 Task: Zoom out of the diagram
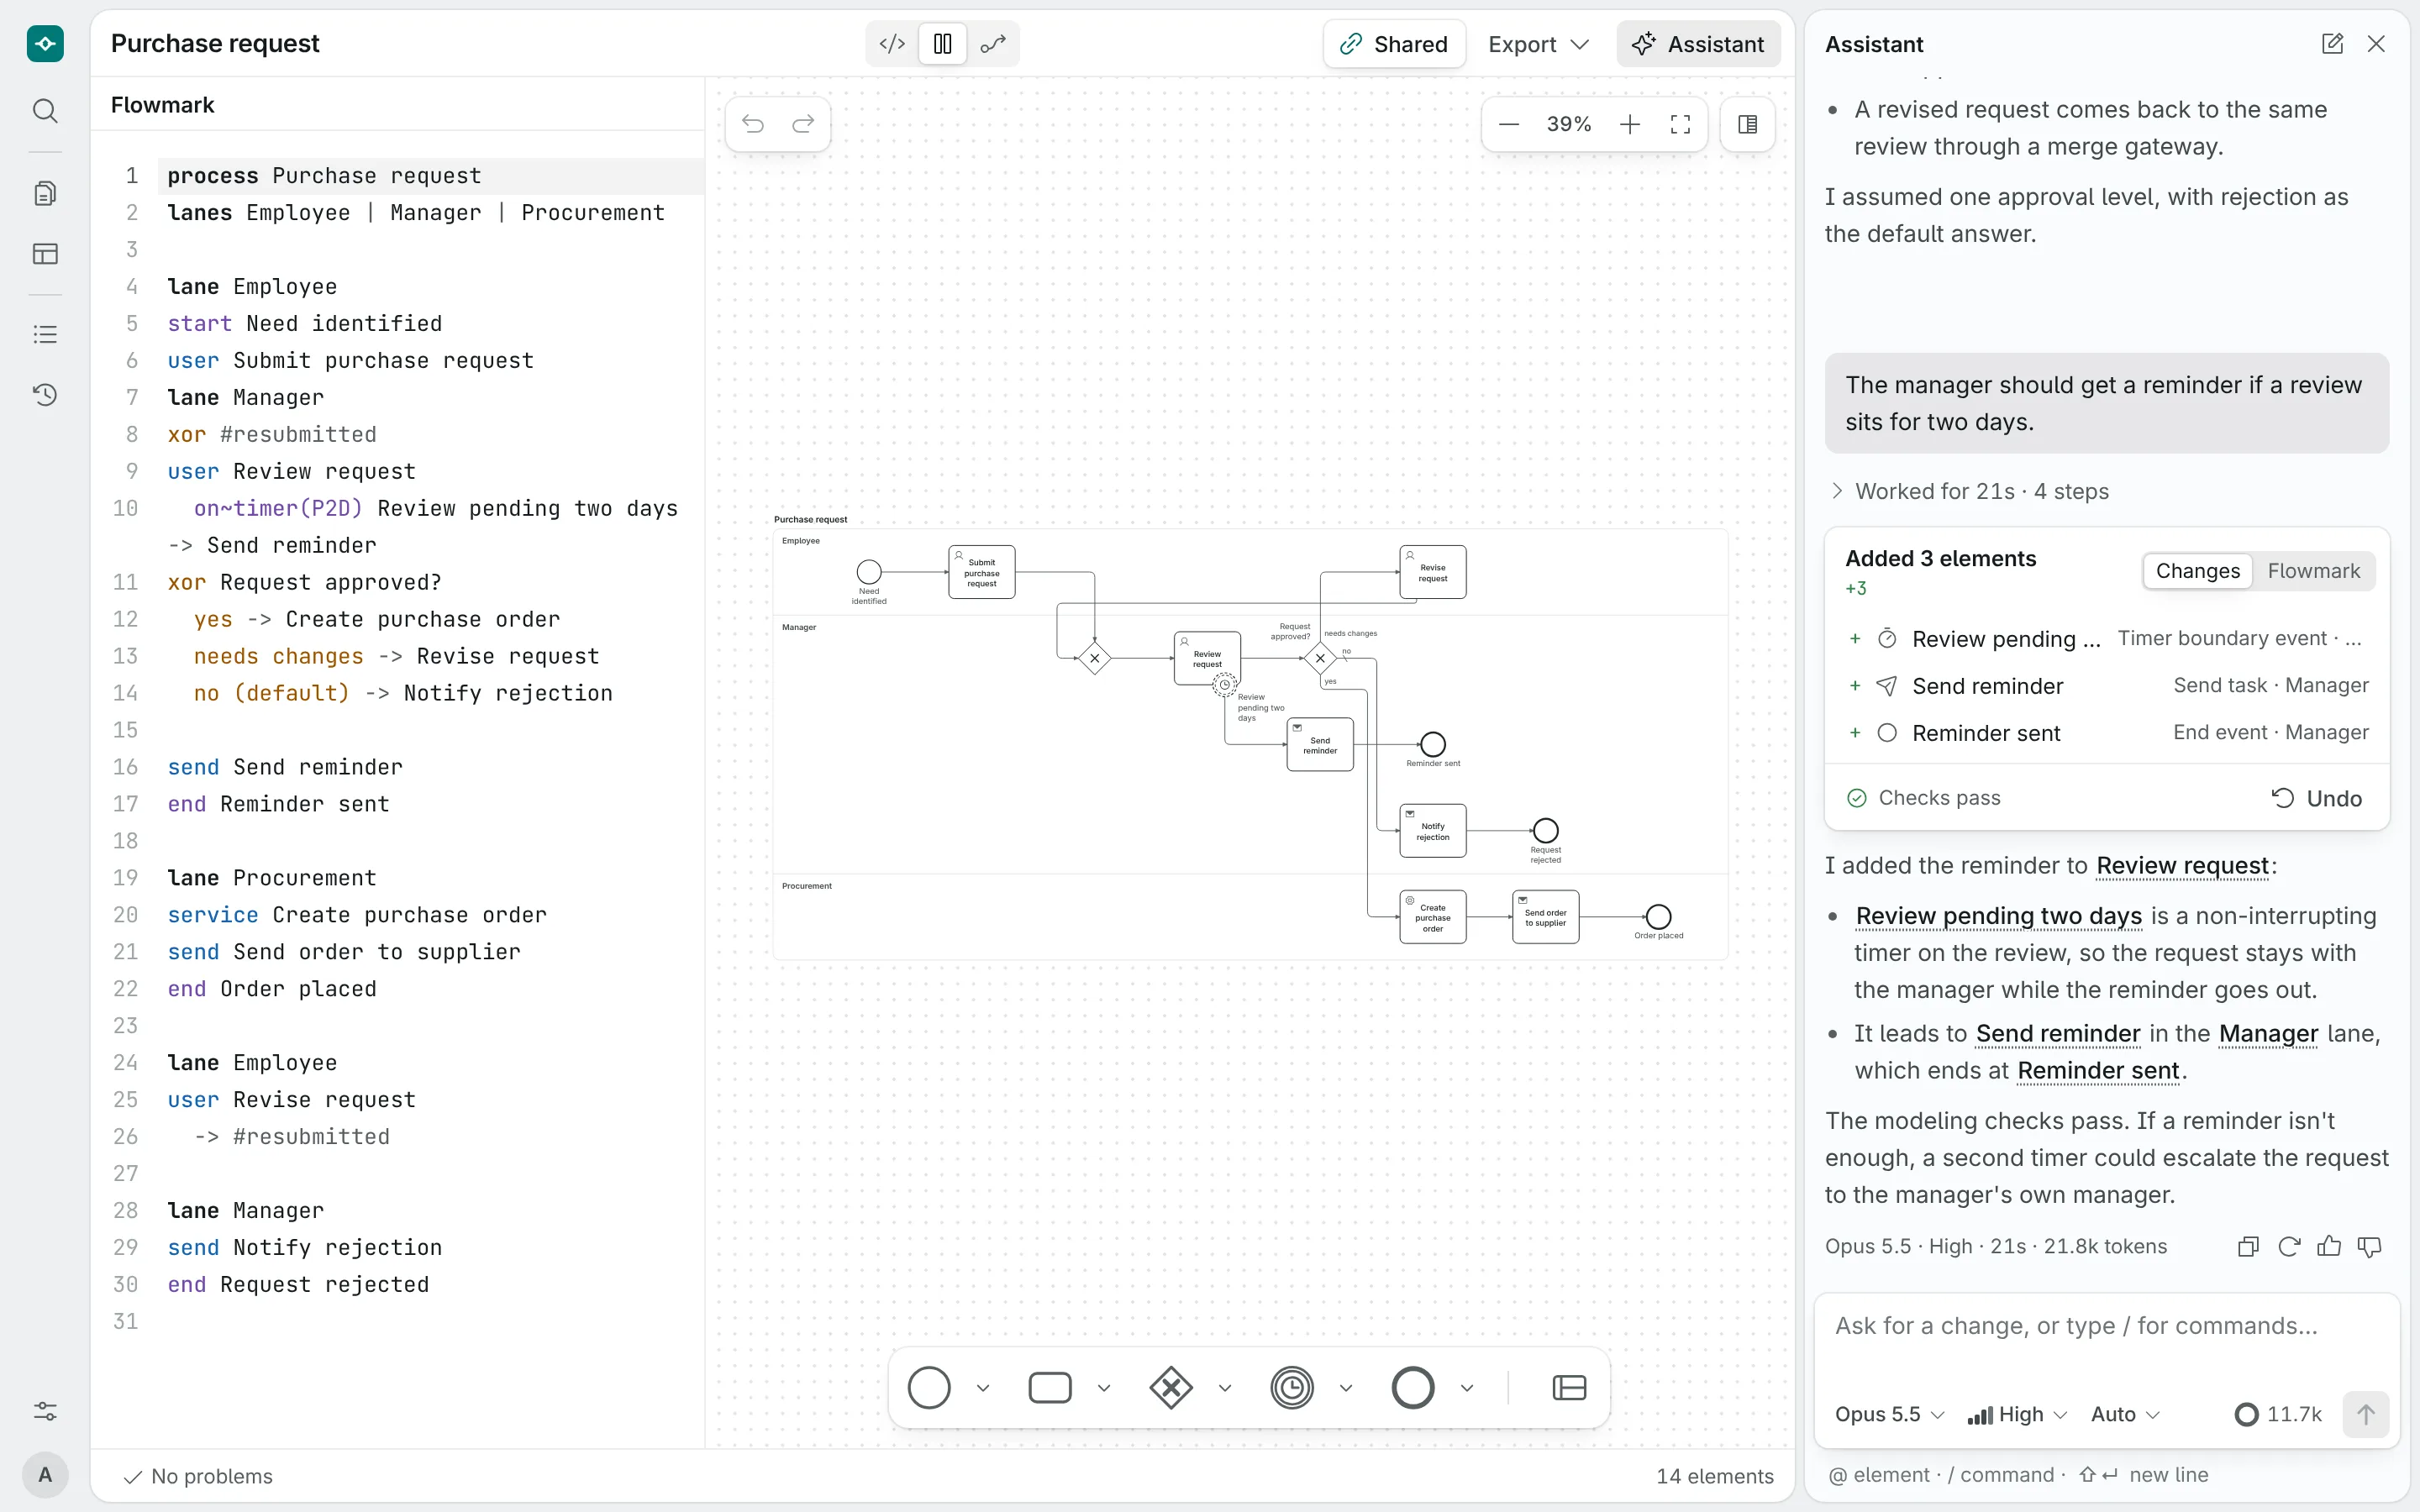coord(1509,124)
